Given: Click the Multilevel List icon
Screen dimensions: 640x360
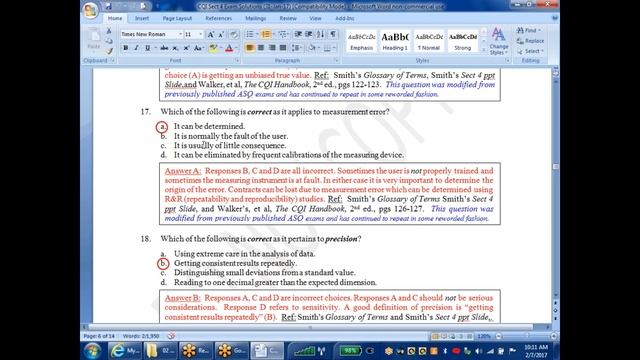Looking at the screenshot, I should click(x=283, y=34).
